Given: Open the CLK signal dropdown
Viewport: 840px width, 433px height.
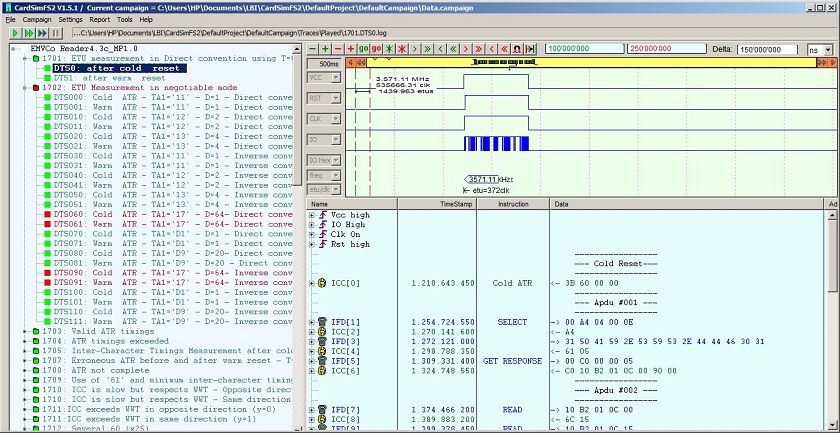Looking at the screenshot, I should click(335, 119).
